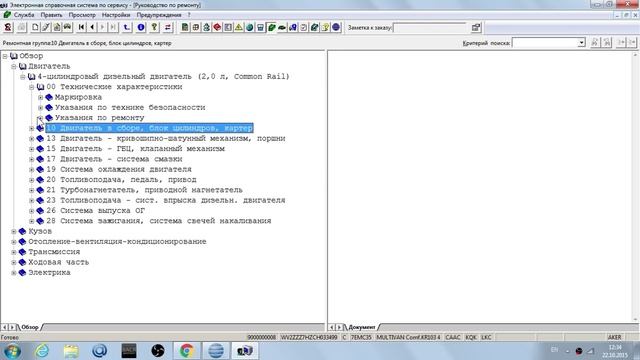The image size is (640, 360).
Task: Click the highlighted green book toolbar icon
Action: [x=271, y=27]
